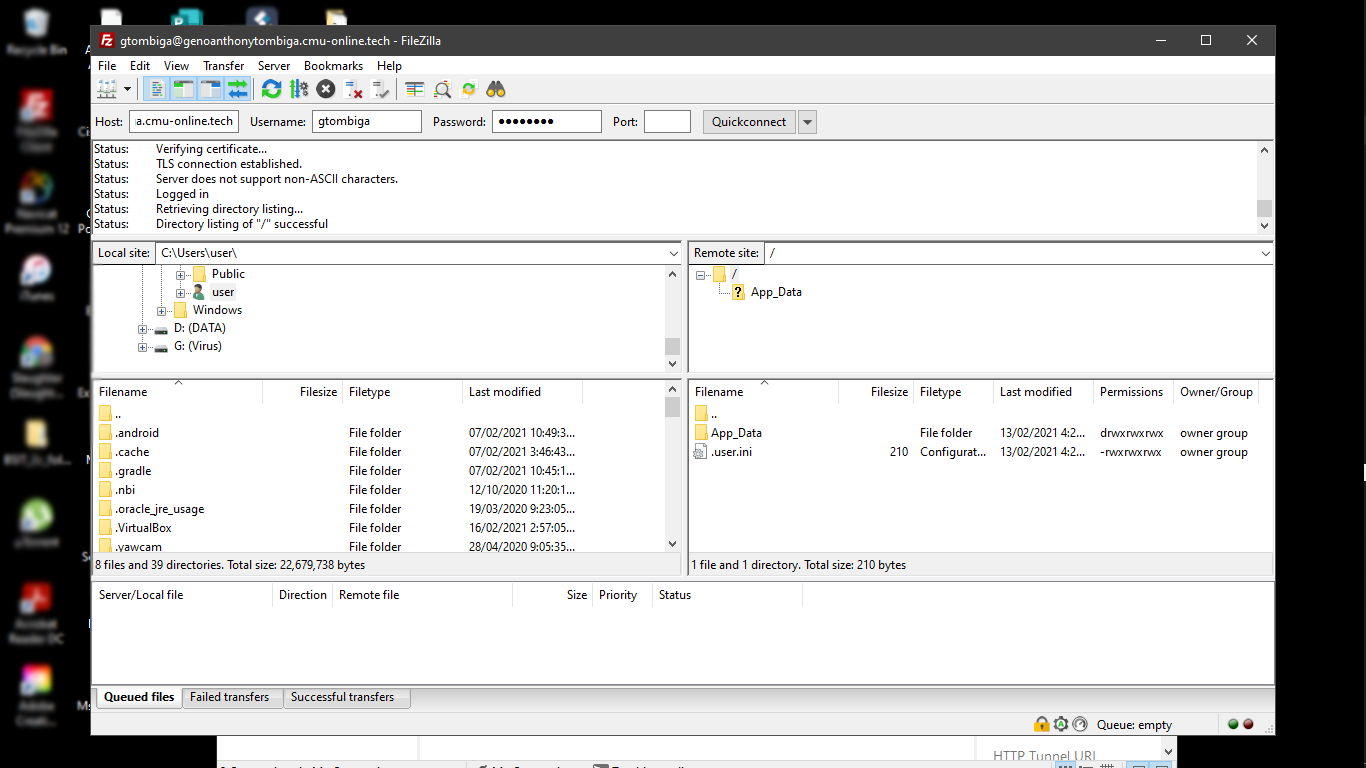Search for files recursively with binoculars icon
This screenshot has width=1366, height=768.
[496, 89]
